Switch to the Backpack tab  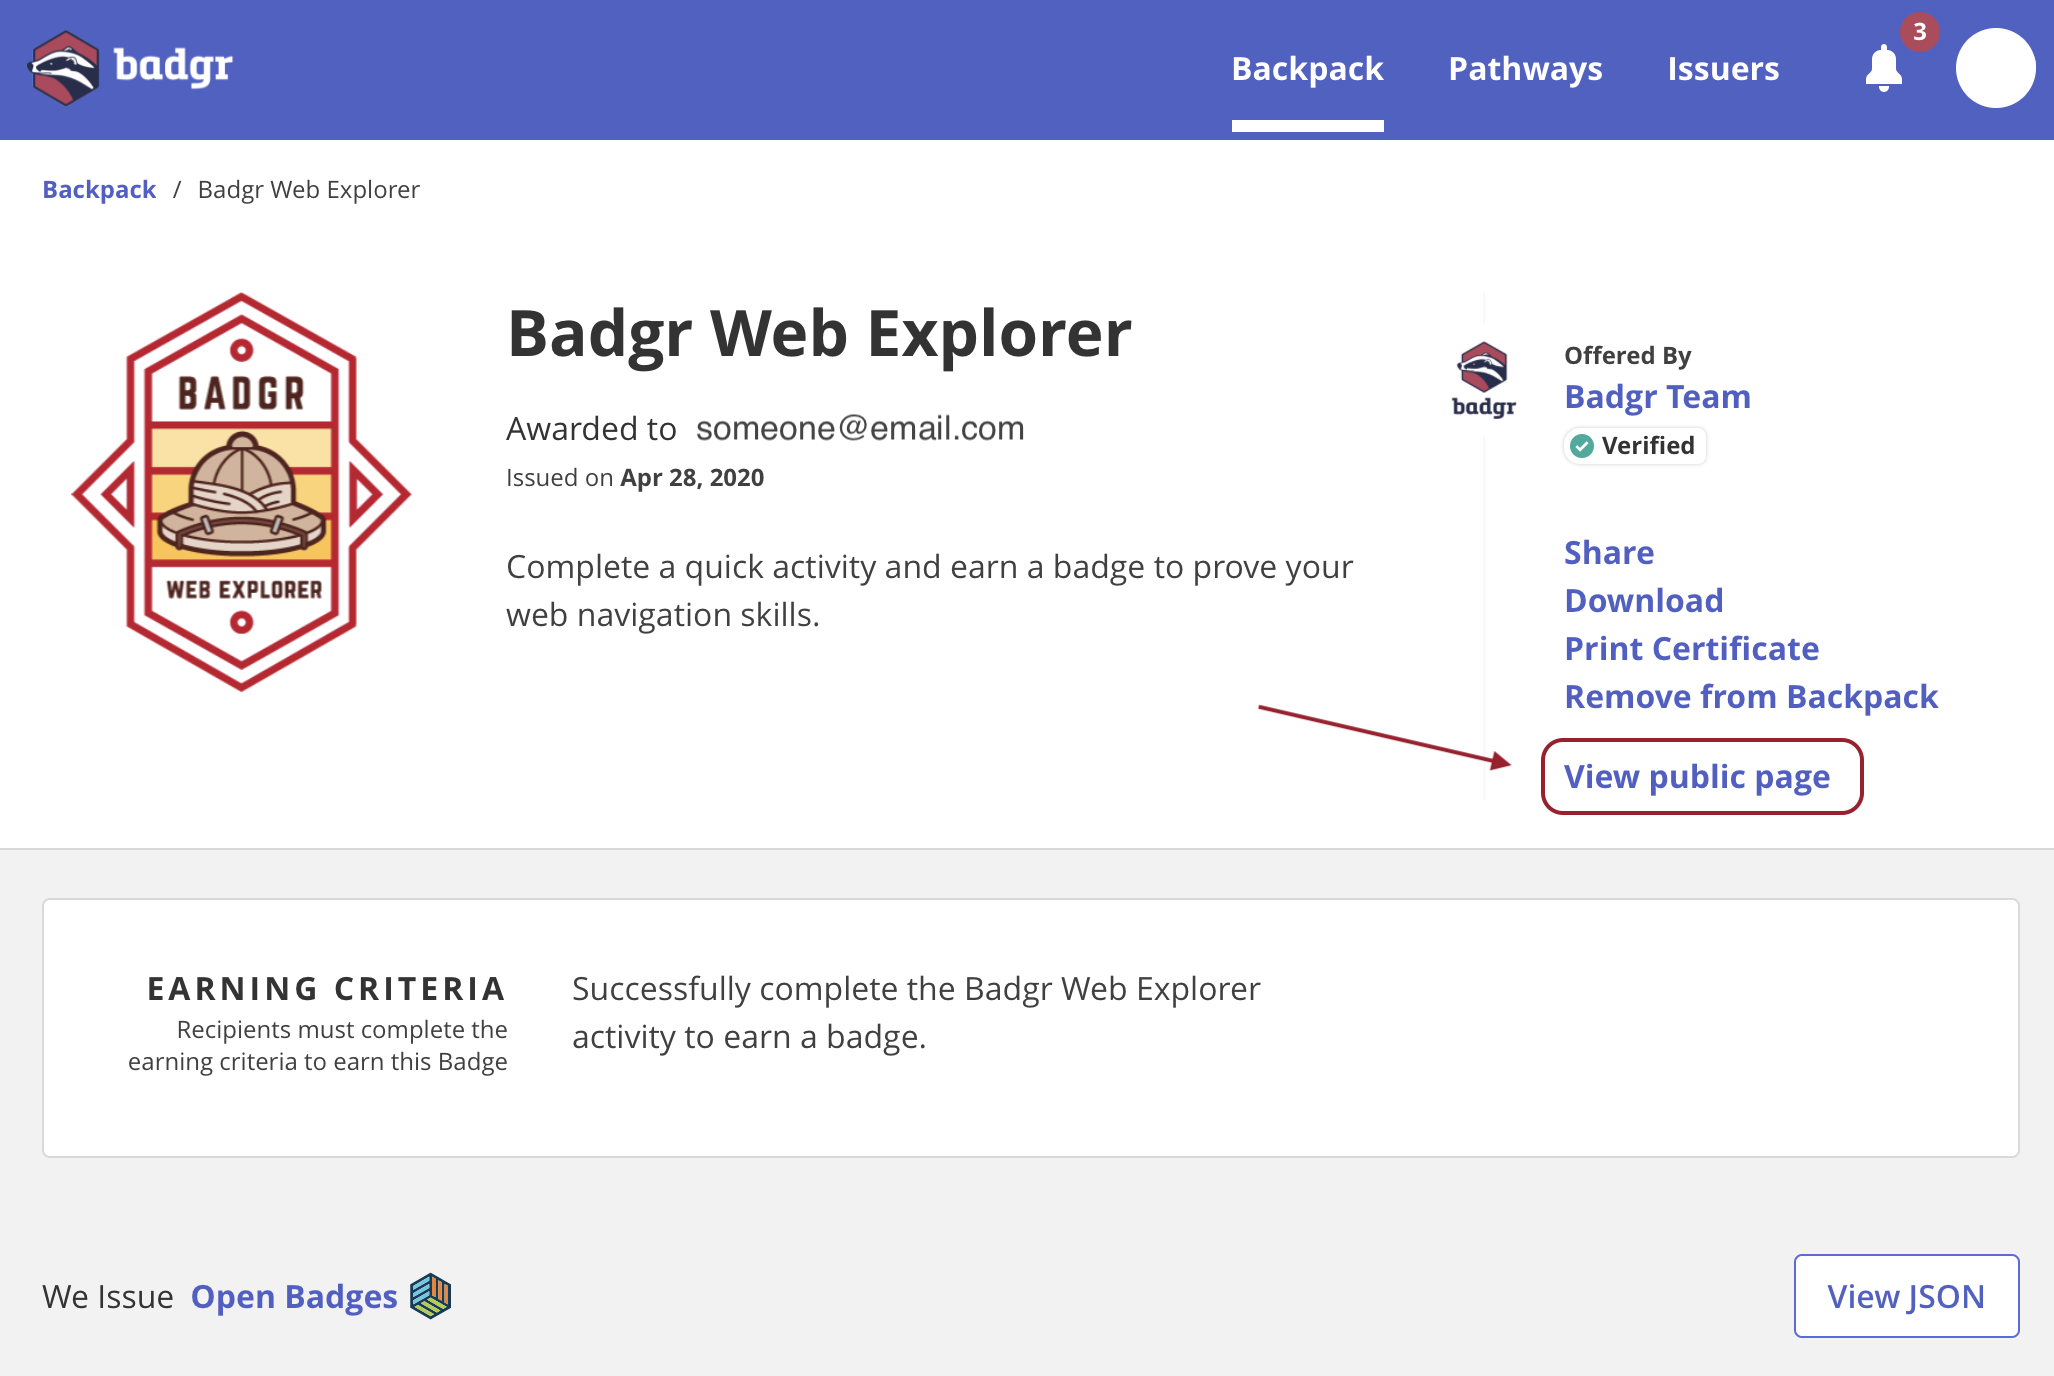tap(1307, 69)
